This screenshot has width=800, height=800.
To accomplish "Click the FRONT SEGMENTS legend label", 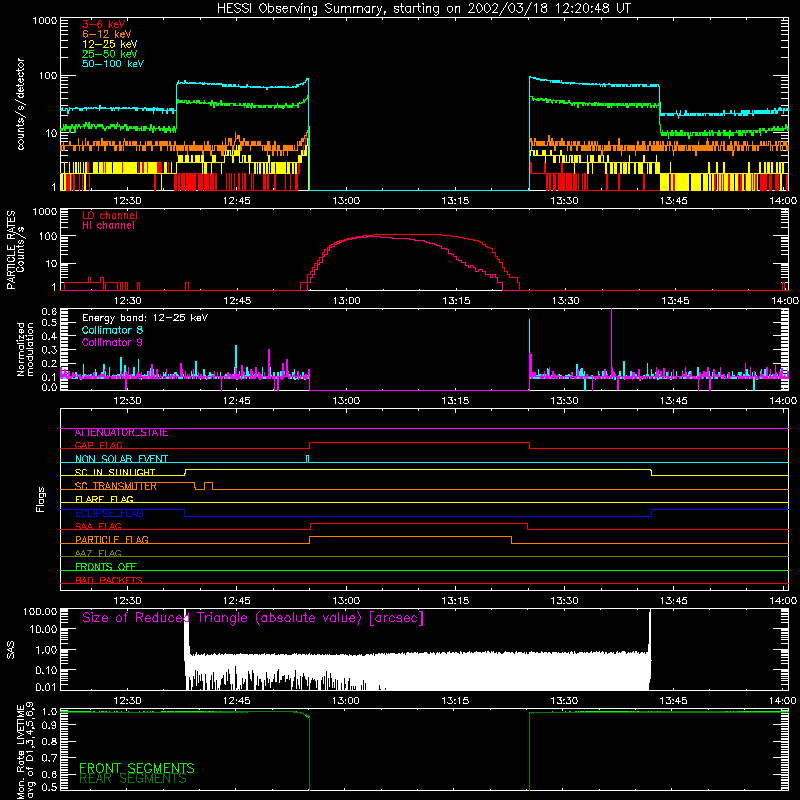I will click(x=137, y=768).
